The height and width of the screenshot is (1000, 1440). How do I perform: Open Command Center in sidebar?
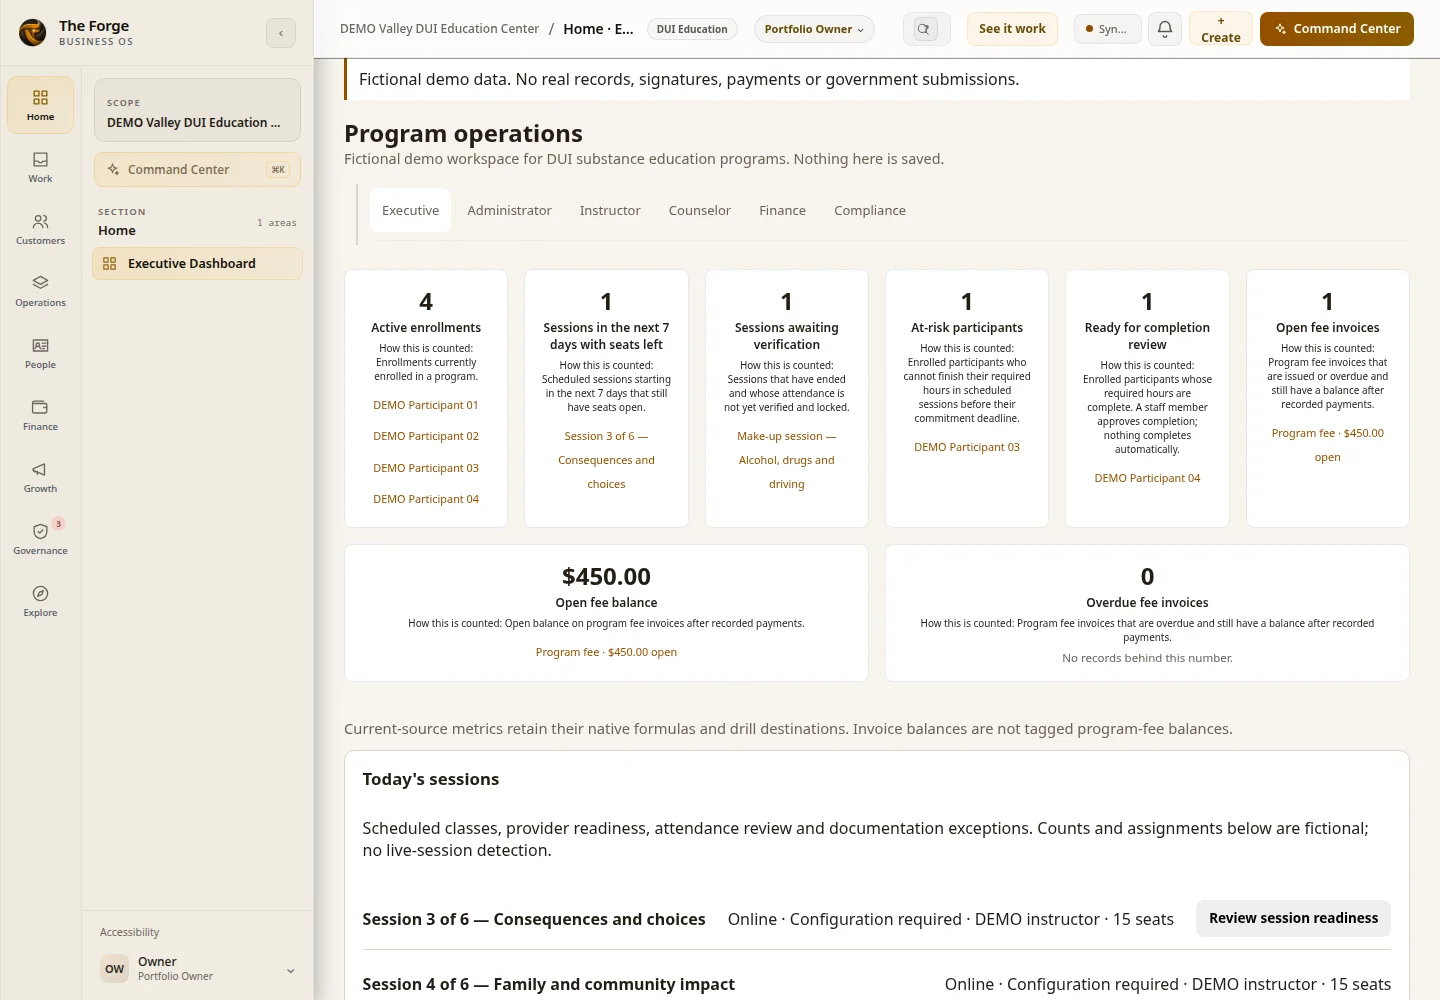(x=197, y=170)
